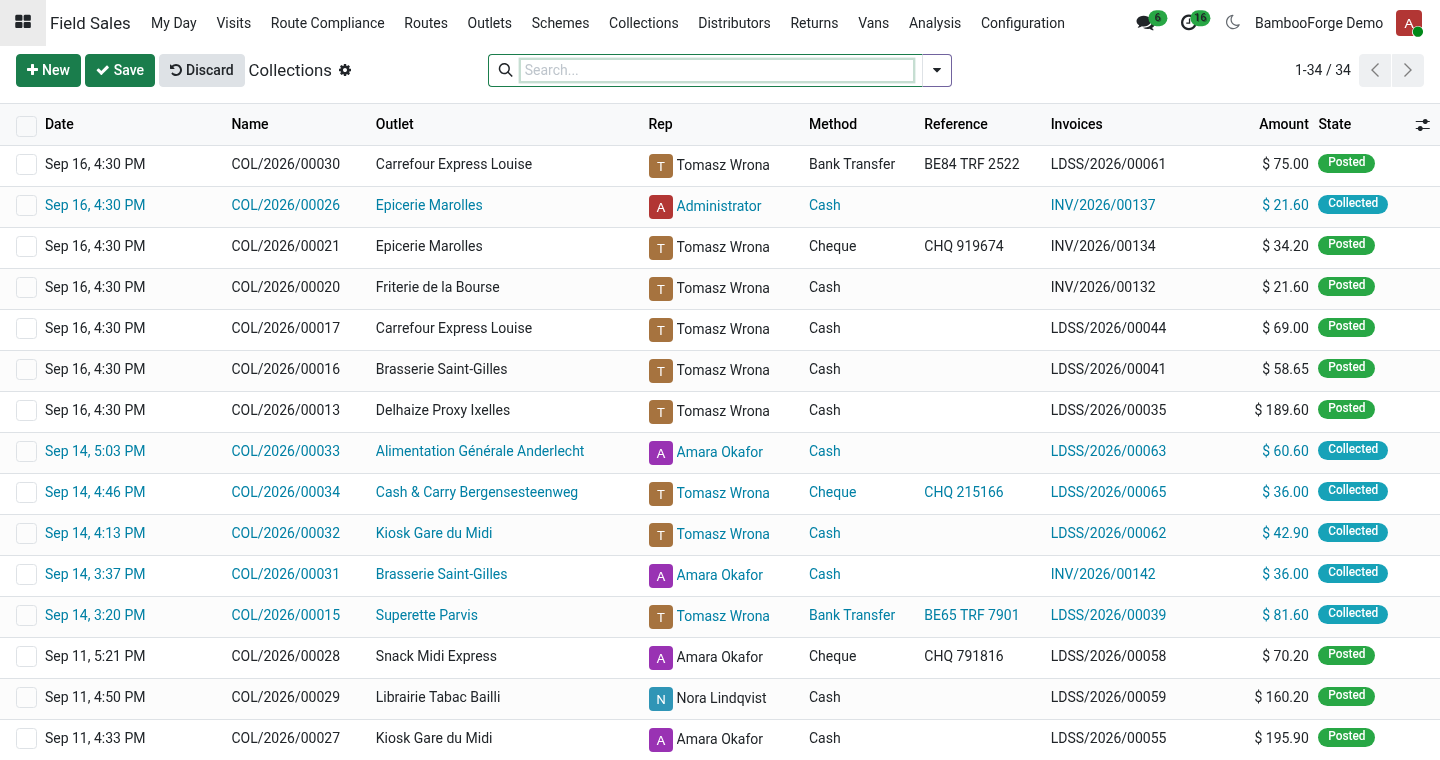Screen dimensions: 1440x760
Task: Toggle dark mode moon icon
Action: coord(1232,23)
